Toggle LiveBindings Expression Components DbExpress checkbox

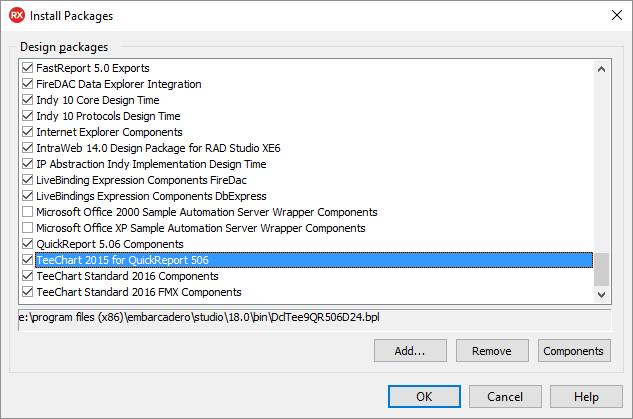tap(27, 195)
